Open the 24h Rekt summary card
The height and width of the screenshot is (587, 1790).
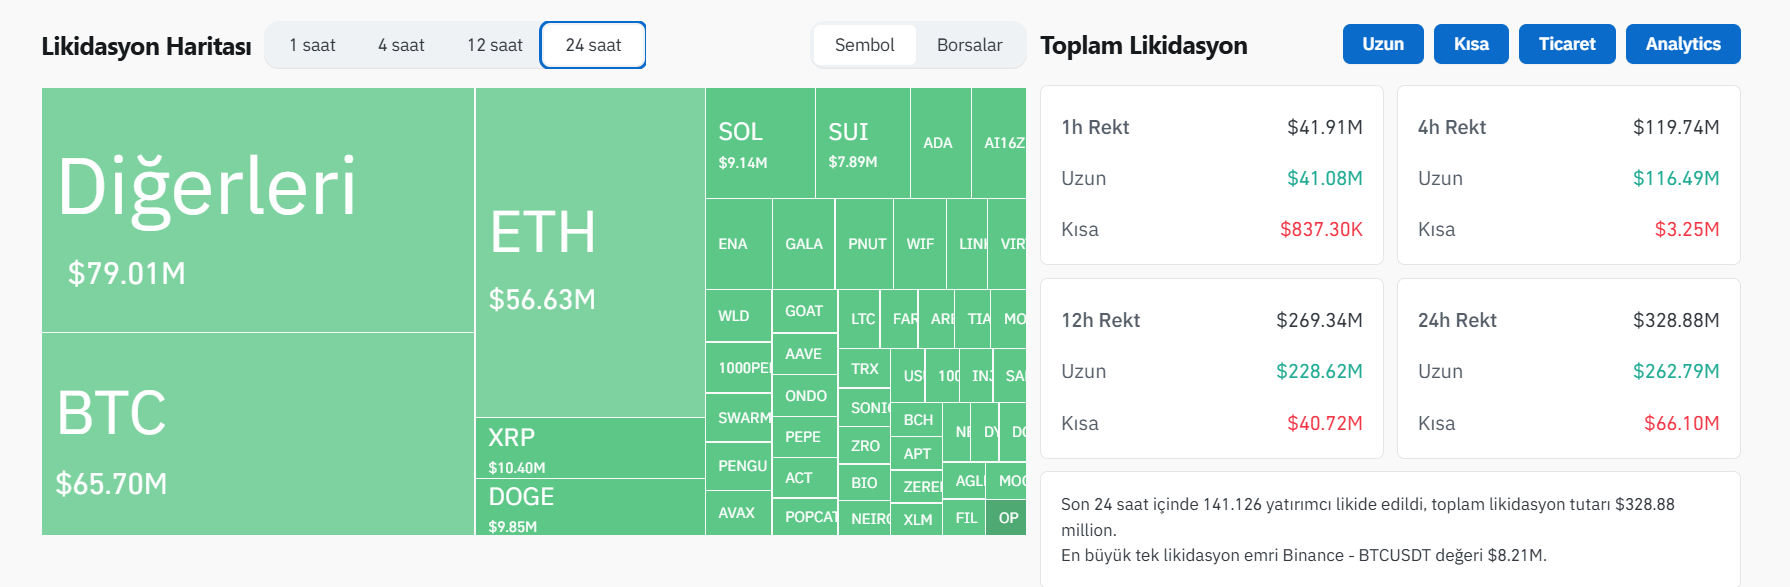tap(1568, 368)
